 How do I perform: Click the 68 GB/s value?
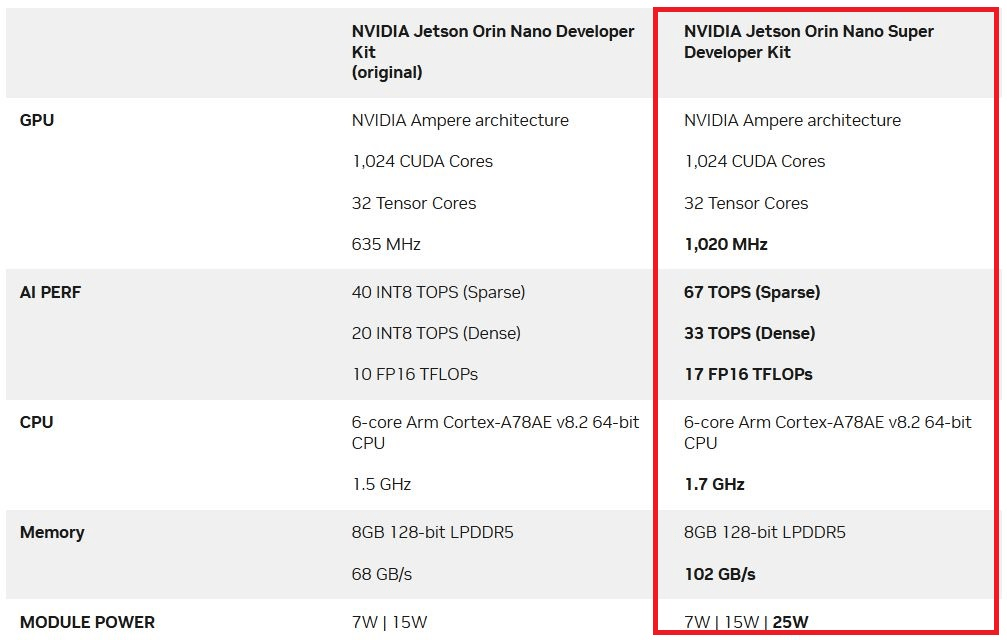coord(381,574)
